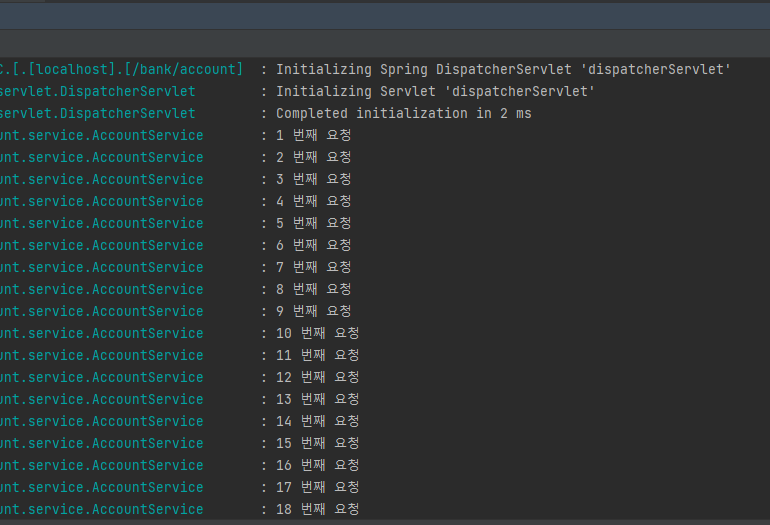Viewport: 770px width, 525px height.
Task: Click the '16 번째 요청' log line
Action: click(x=318, y=465)
